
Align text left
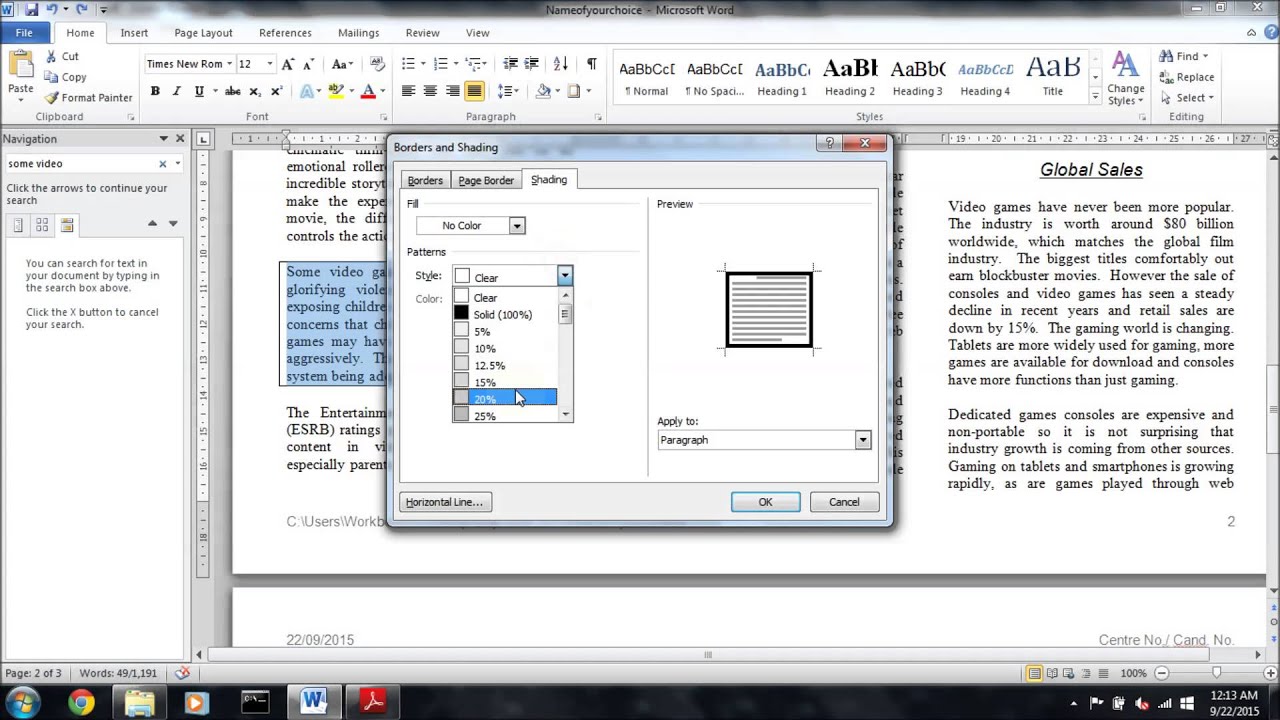[408, 91]
